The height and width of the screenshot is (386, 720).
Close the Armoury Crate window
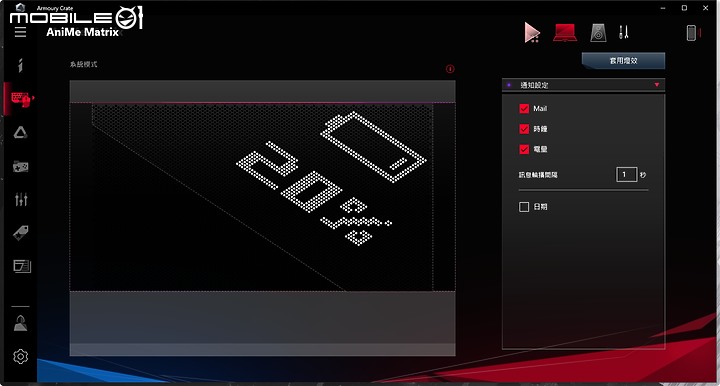click(705, 8)
